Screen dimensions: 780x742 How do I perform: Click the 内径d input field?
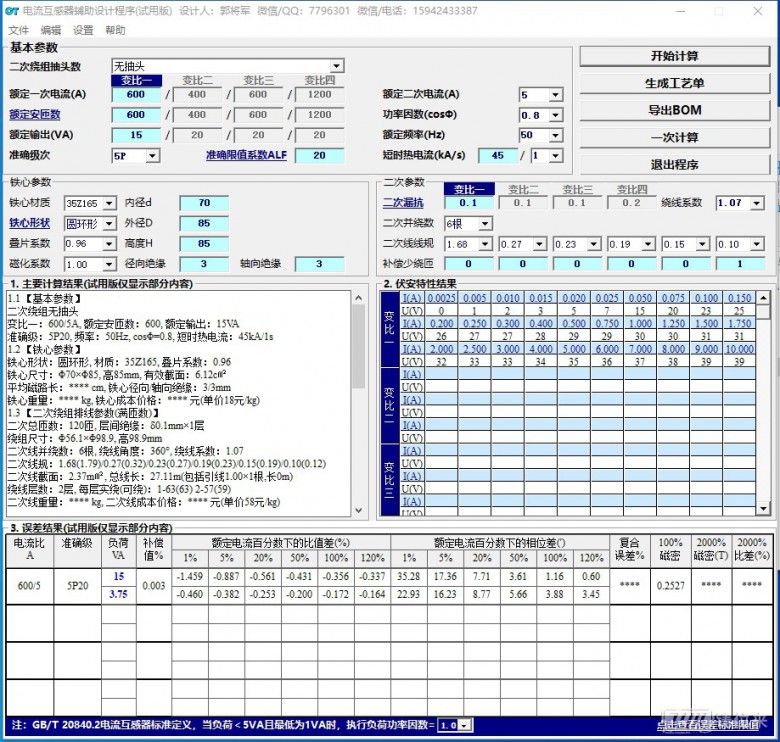click(x=204, y=204)
